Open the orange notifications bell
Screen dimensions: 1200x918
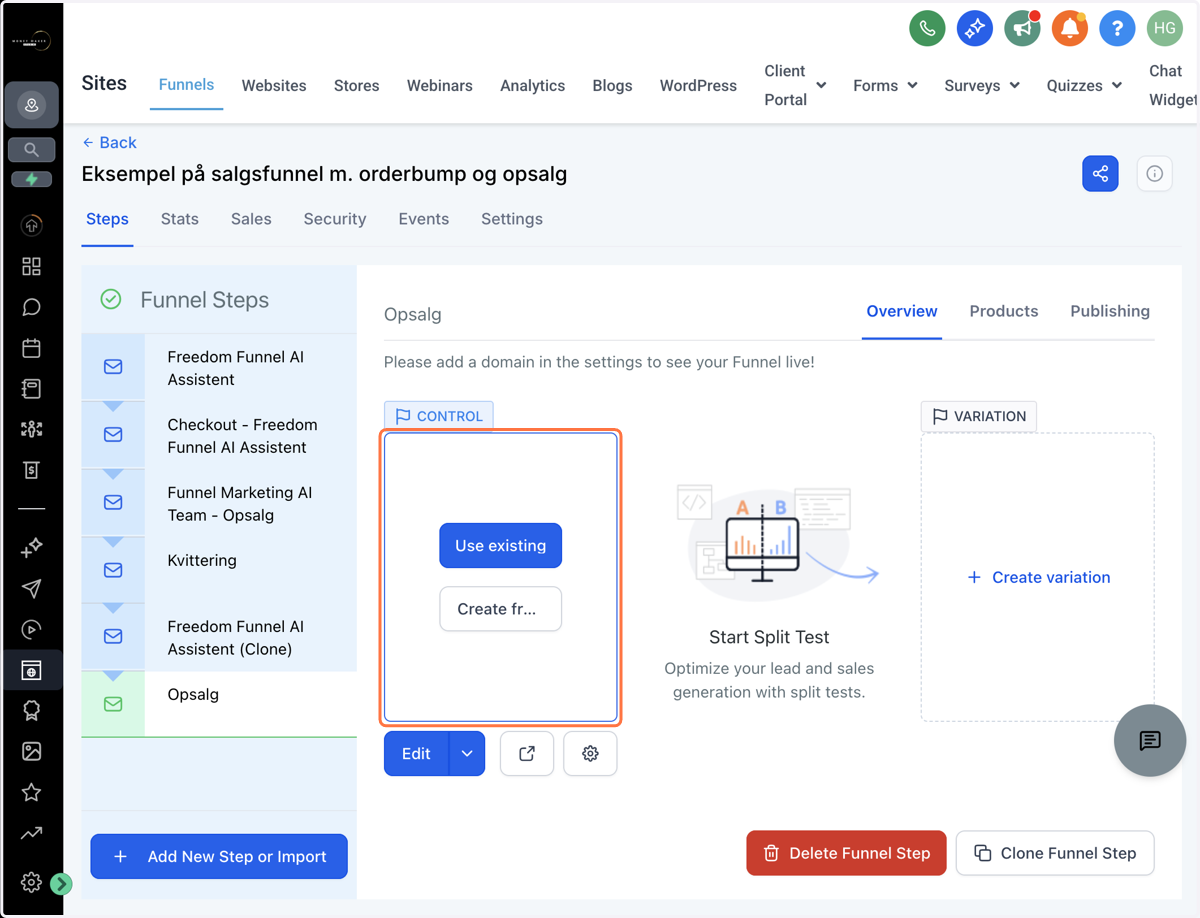click(1070, 28)
